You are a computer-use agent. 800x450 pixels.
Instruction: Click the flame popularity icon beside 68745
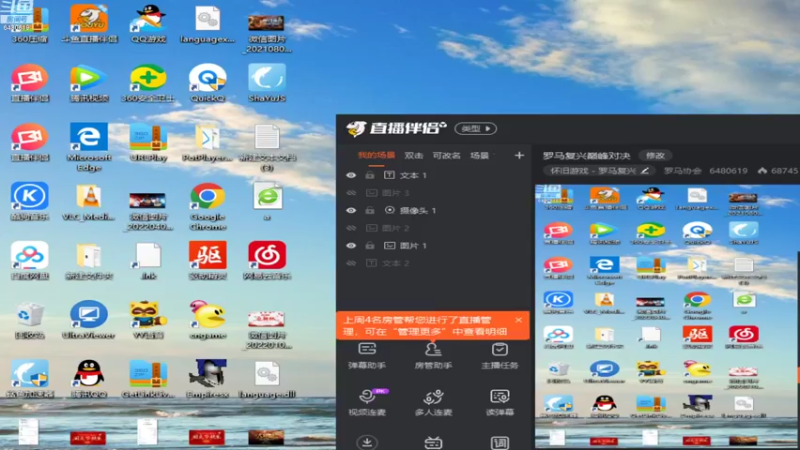pyautogui.click(x=762, y=170)
